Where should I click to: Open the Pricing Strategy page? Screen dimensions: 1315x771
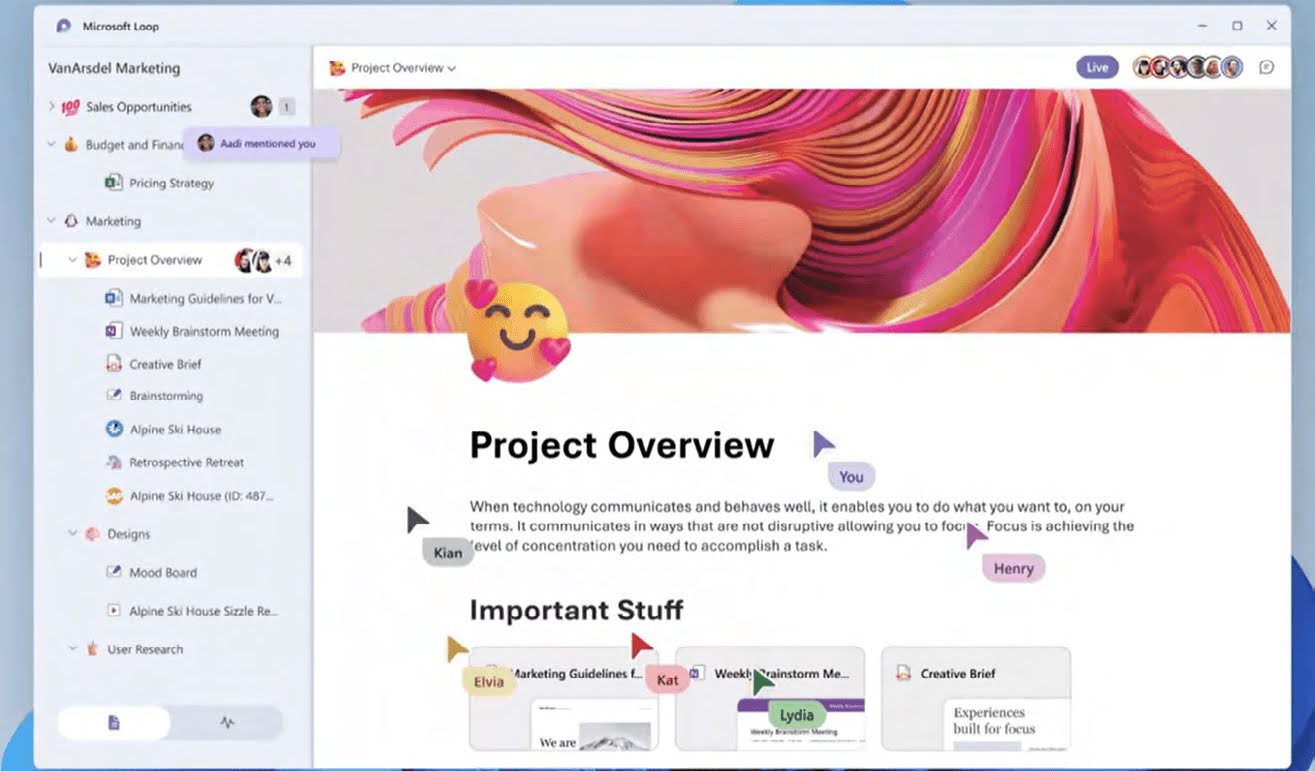pyautogui.click(x=171, y=183)
